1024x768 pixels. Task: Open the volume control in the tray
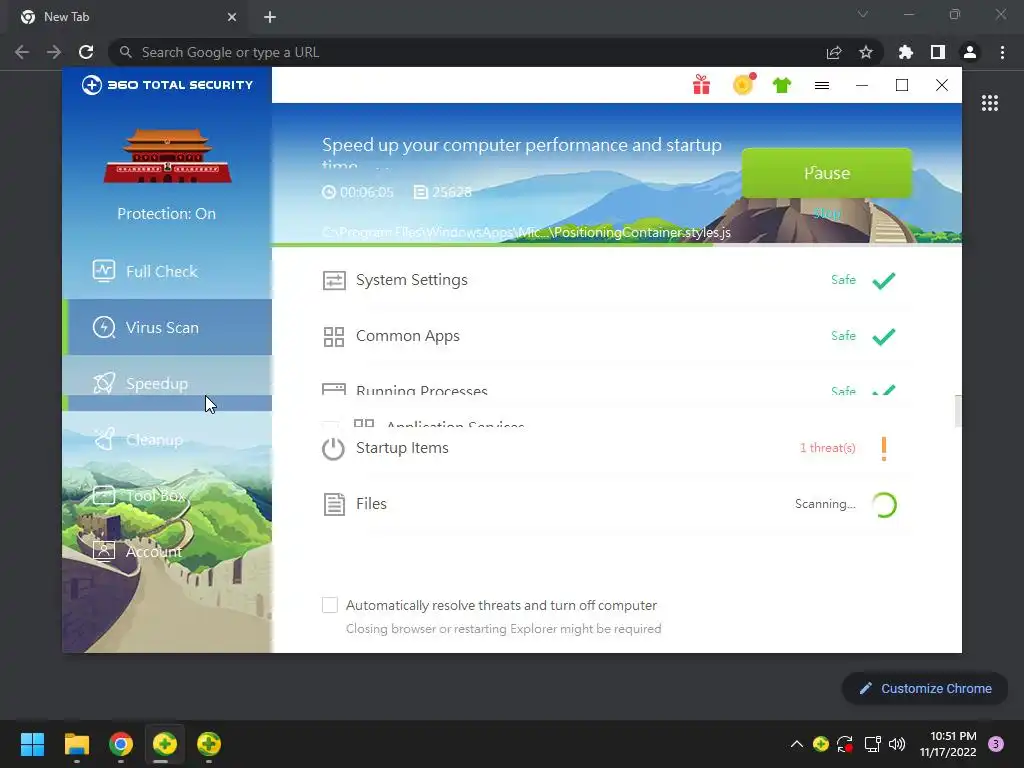coord(897,744)
